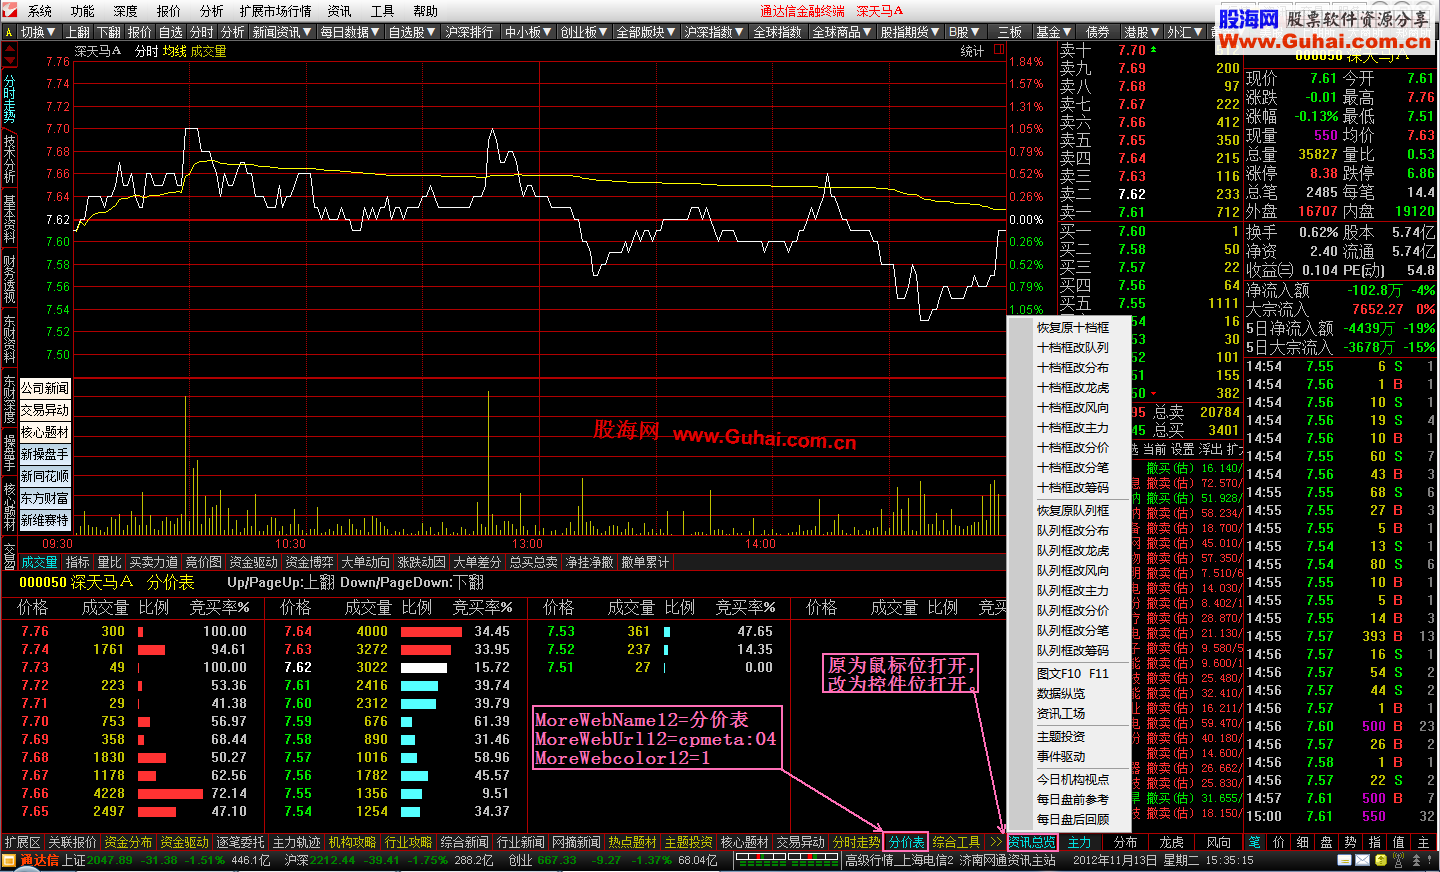Select the 价 view button at bottom right
Viewport: 1440px width, 872px height.
click(x=1278, y=842)
